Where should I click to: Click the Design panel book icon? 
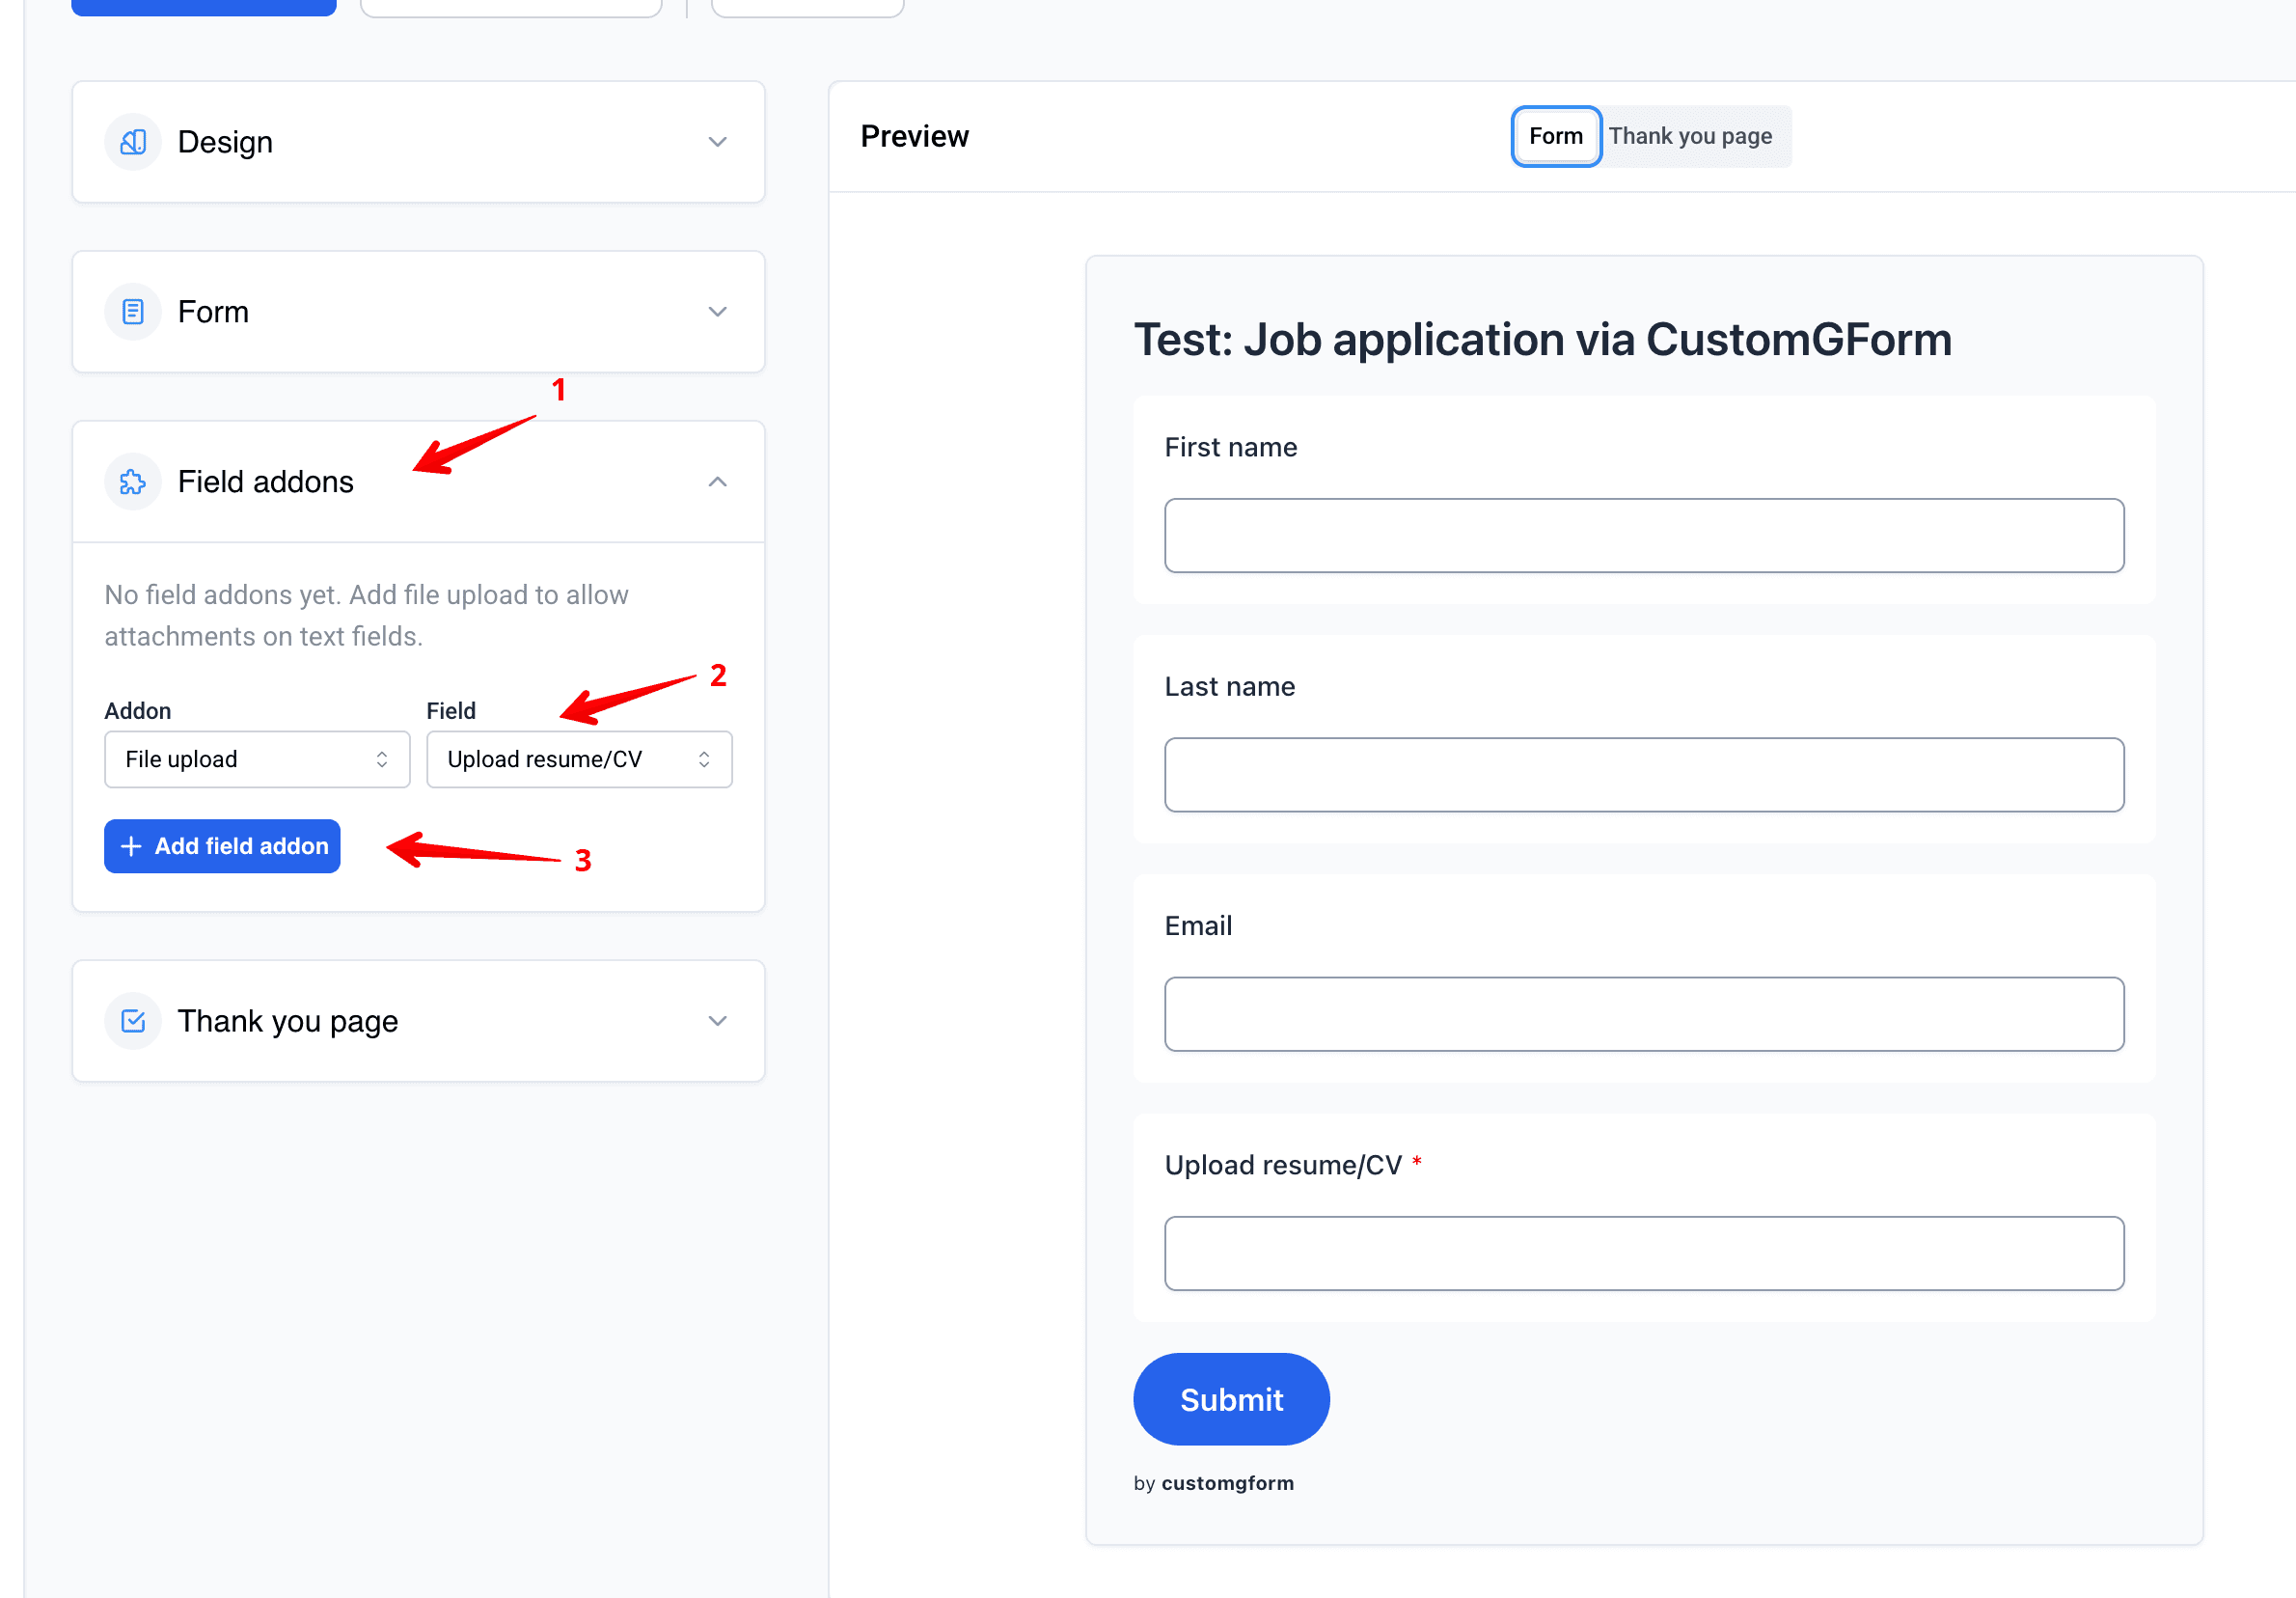pos(133,142)
